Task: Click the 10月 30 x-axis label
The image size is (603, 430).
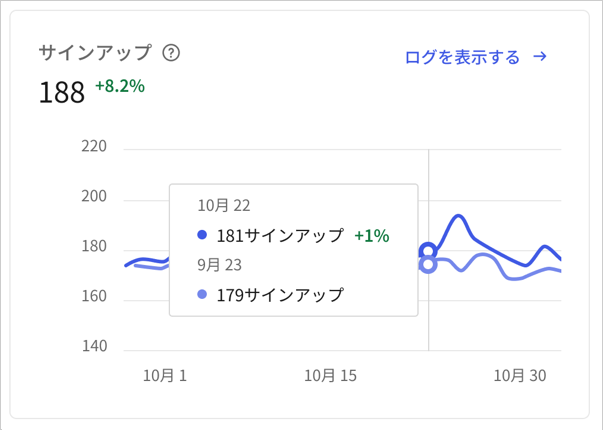Action: [x=520, y=375]
